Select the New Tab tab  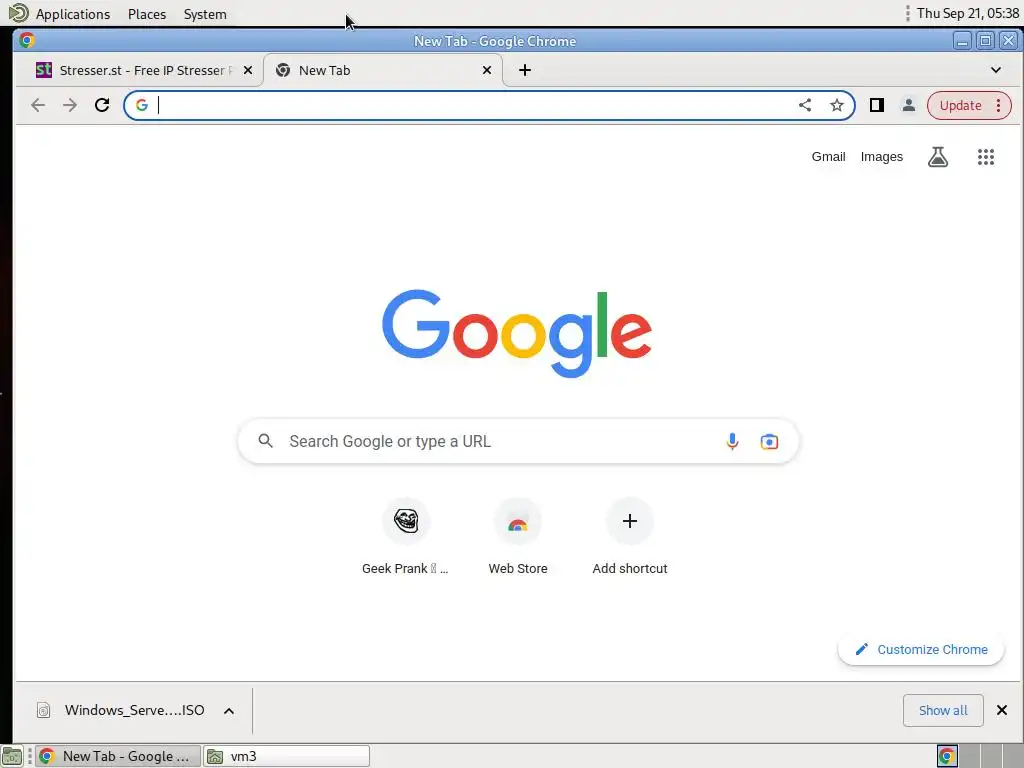click(x=383, y=70)
